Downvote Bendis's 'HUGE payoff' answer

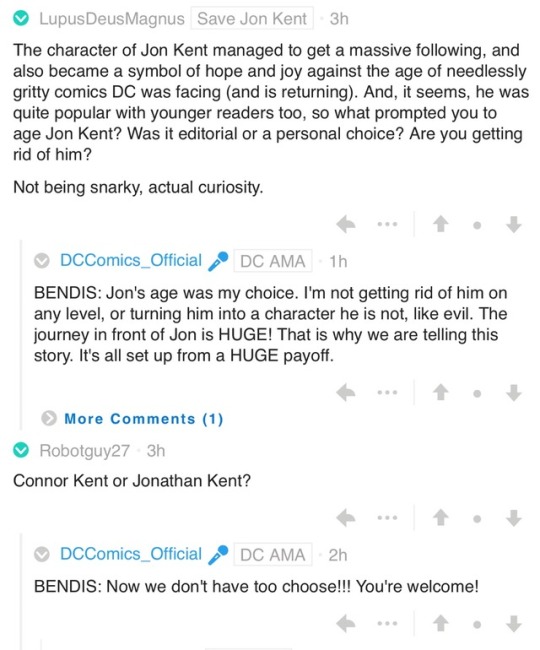click(513, 392)
